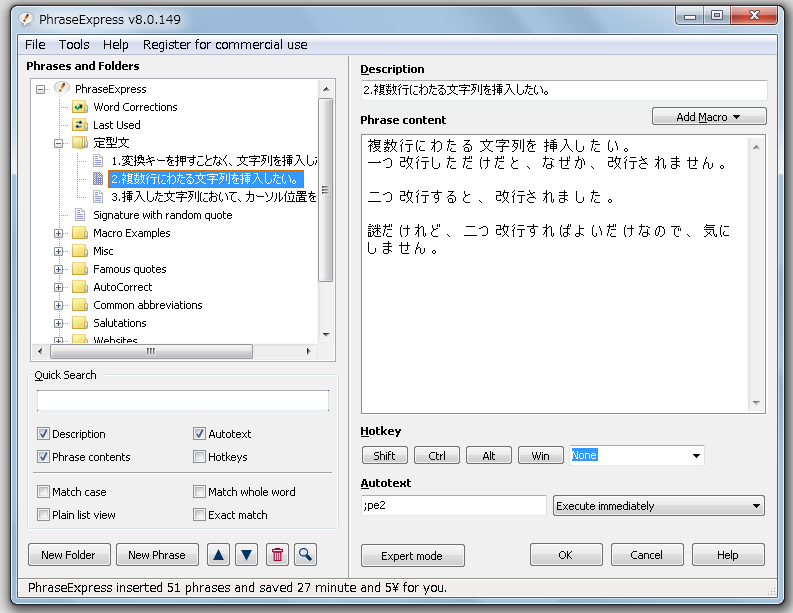
Task: Enable the Match case checkbox
Action: (x=43, y=491)
